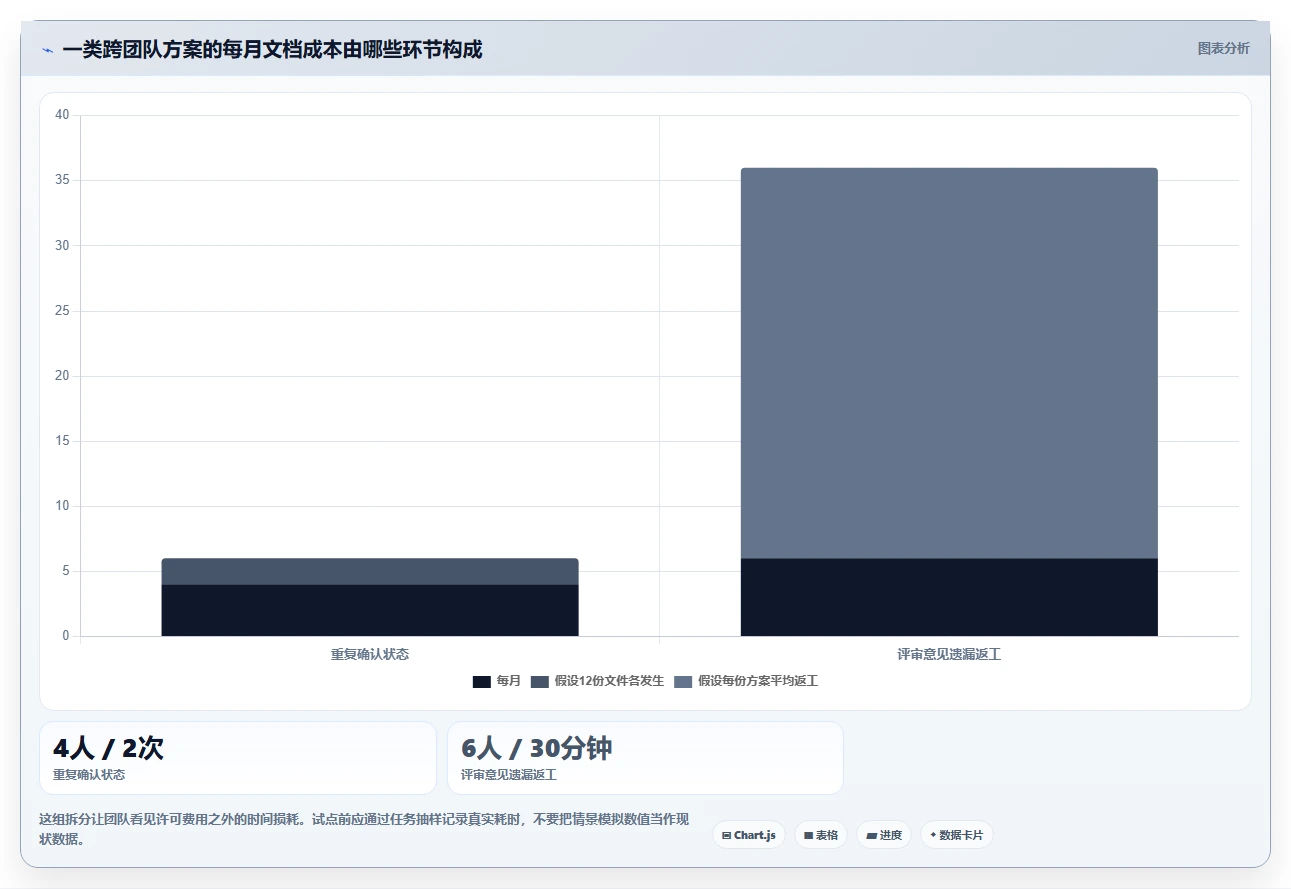
Task: Open the 6人 / 30分钟 data card
Action: point(645,758)
